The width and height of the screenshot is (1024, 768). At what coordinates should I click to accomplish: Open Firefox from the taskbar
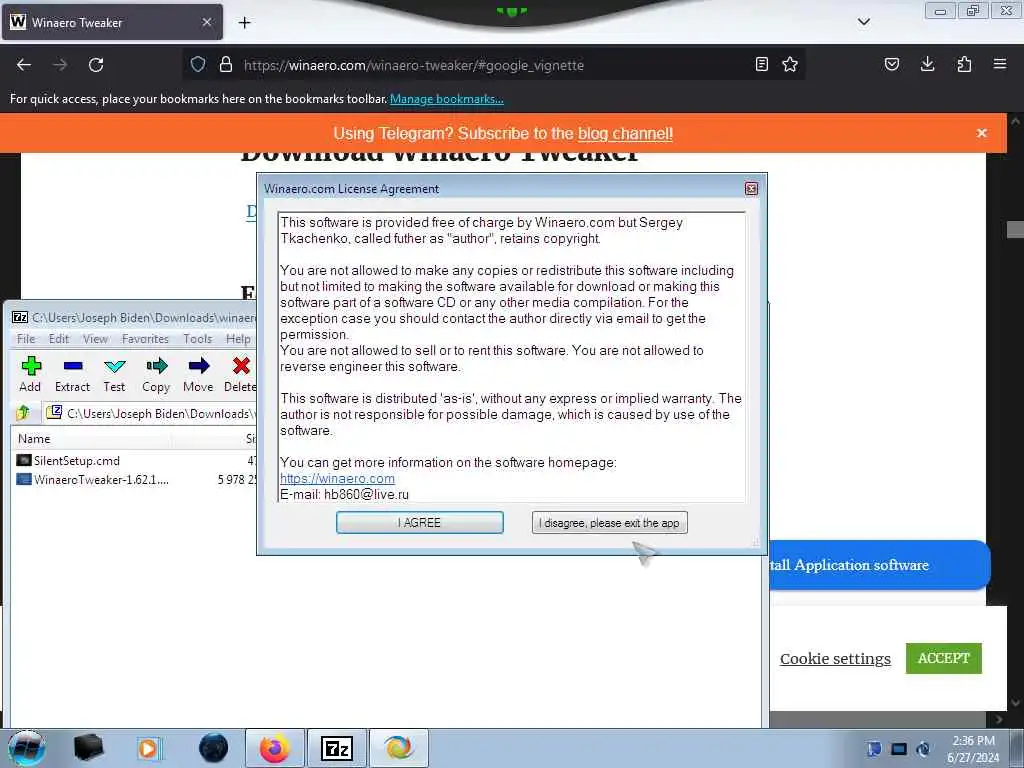point(274,748)
